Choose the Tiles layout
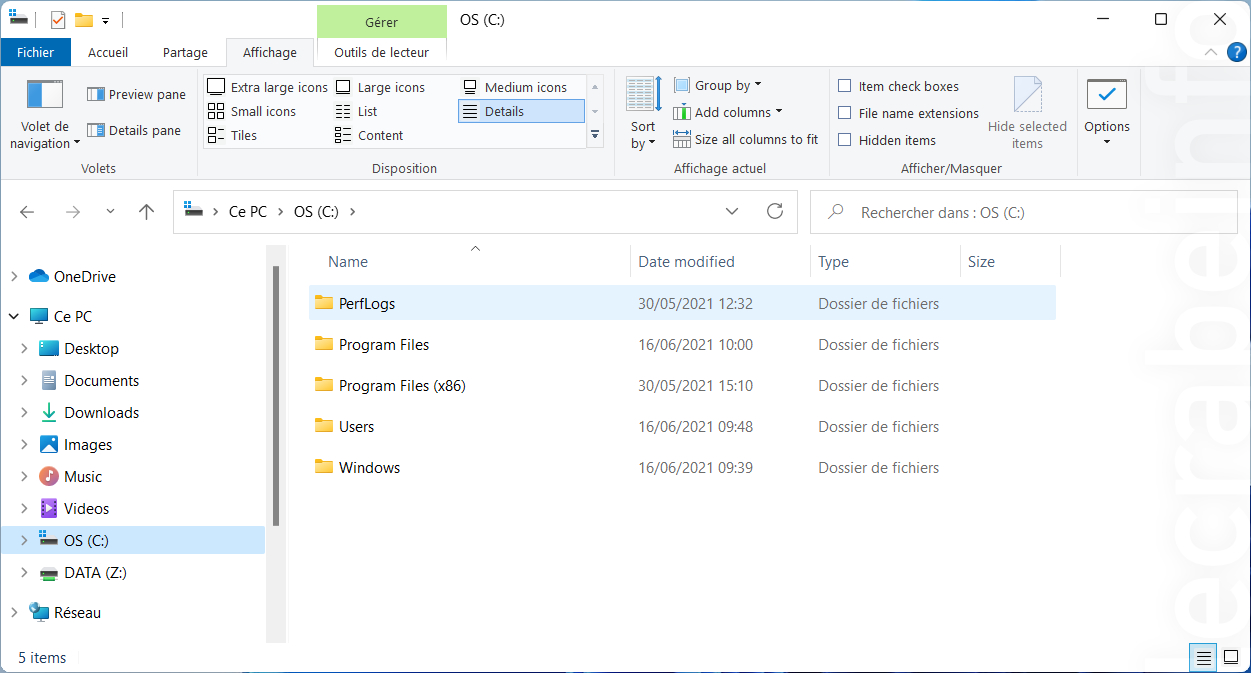1251x673 pixels. pyautogui.click(x=232, y=135)
